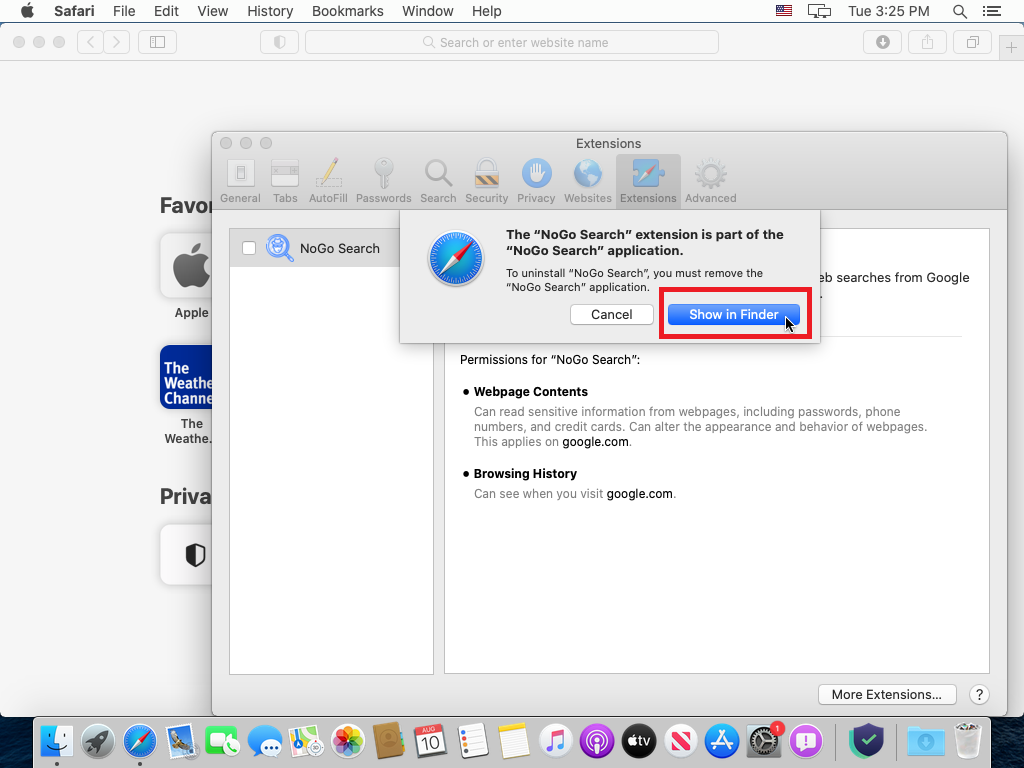Screen dimensions: 1024x768
Task: Click the privacy report shield toolbar button
Action: tap(280, 42)
